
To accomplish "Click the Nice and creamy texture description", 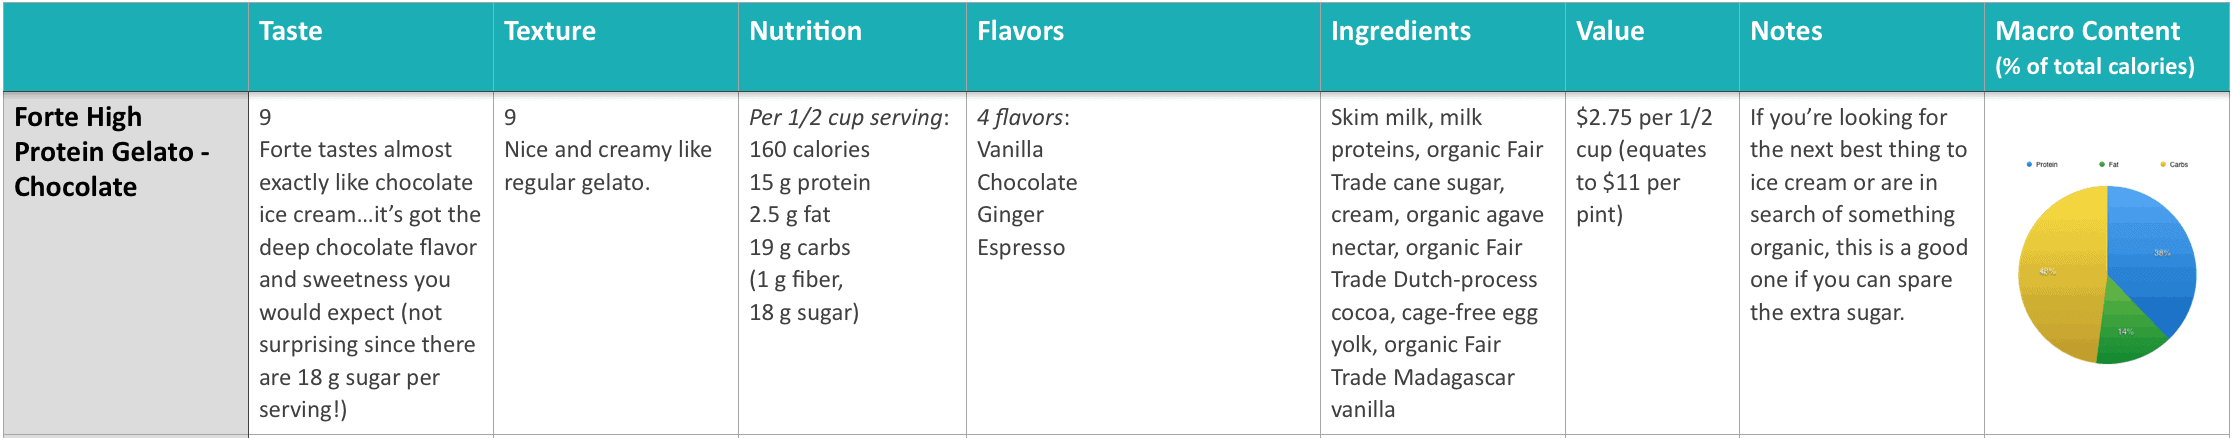I will [x=608, y=165].
